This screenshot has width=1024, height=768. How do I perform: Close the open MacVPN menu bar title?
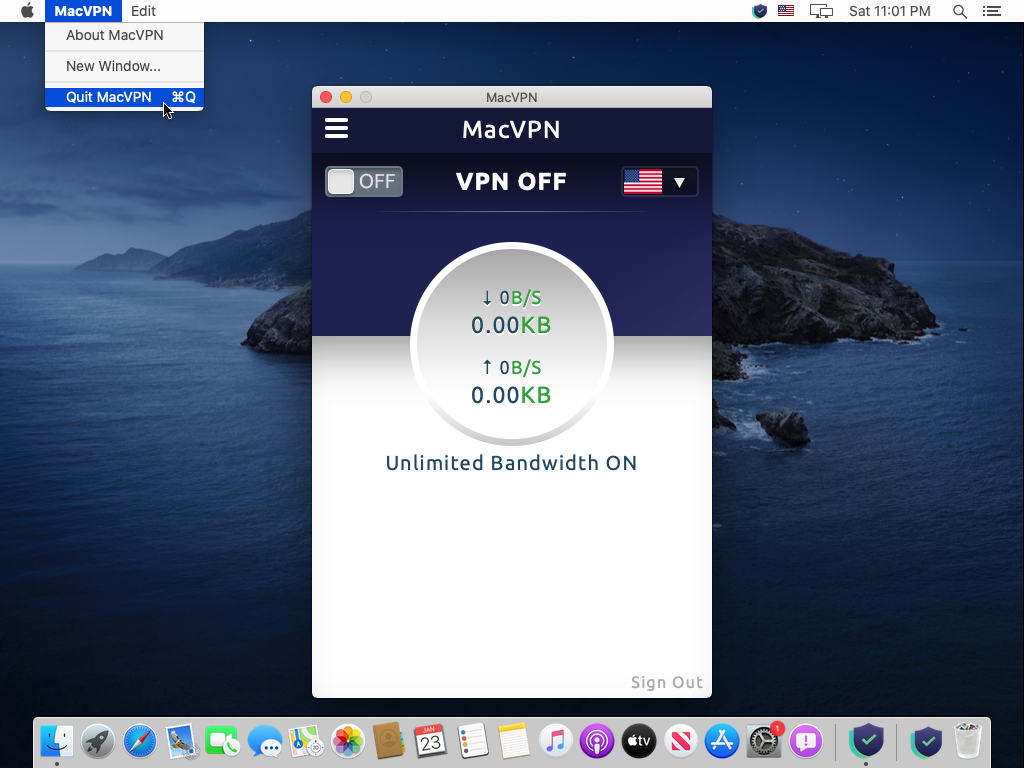(83, 11)
